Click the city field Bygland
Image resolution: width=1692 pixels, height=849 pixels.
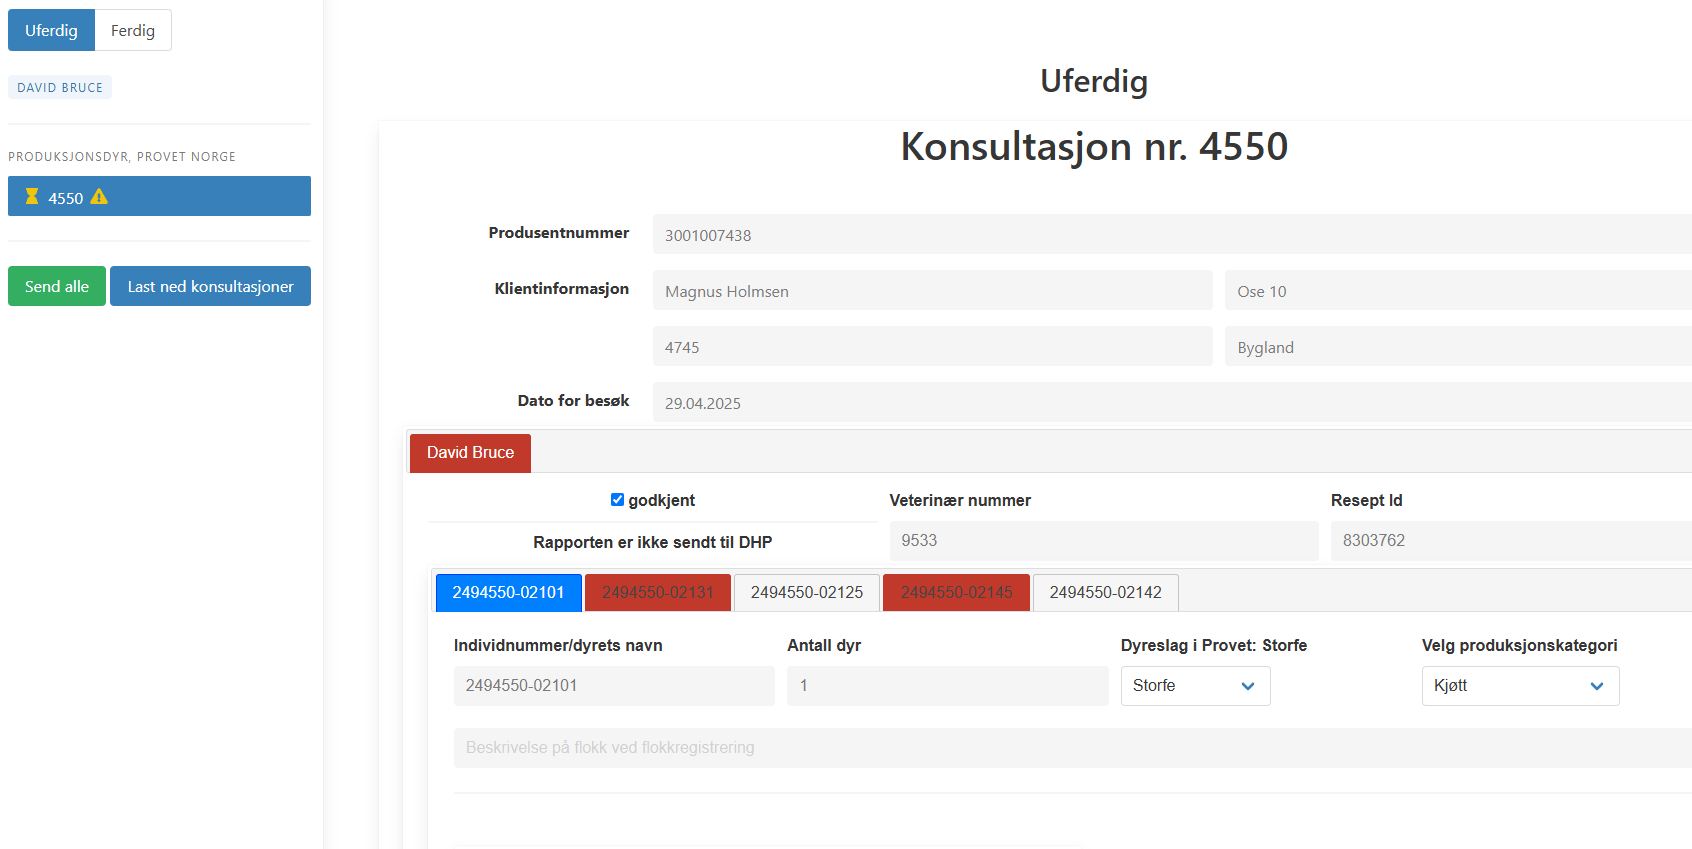pos(1458,346)
